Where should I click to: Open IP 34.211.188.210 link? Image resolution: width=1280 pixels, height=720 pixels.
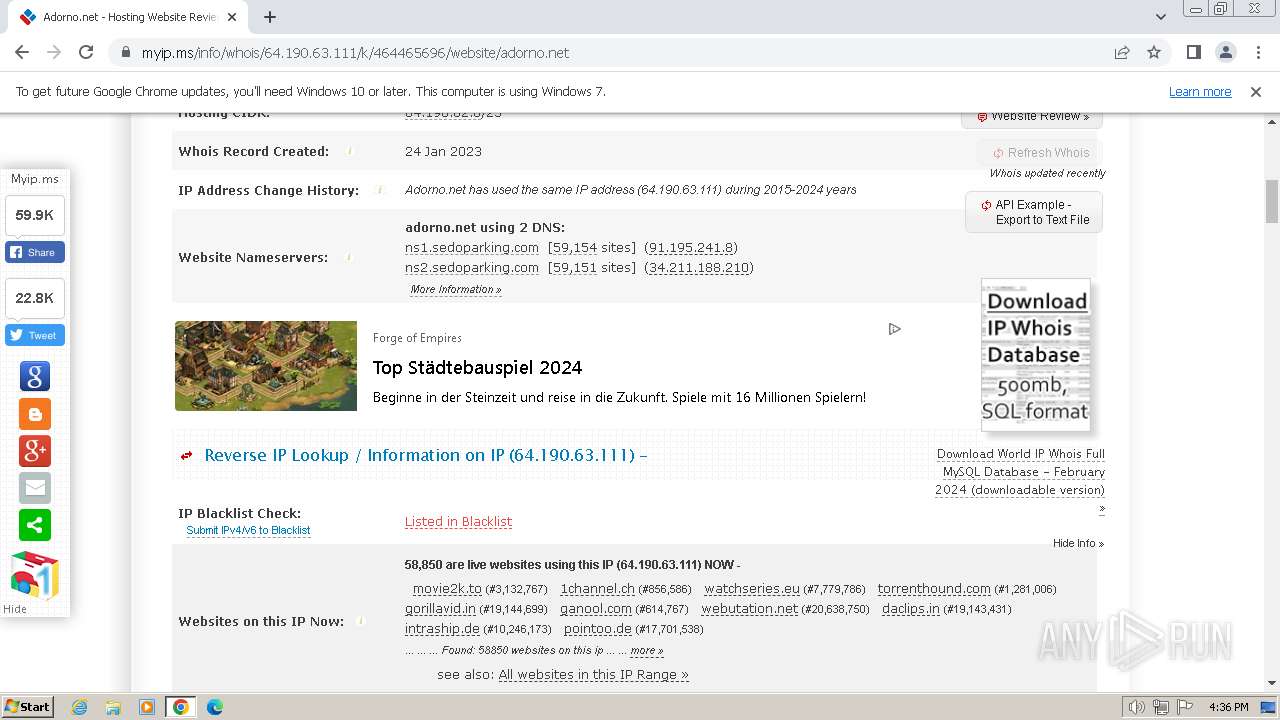pos(698,268)
